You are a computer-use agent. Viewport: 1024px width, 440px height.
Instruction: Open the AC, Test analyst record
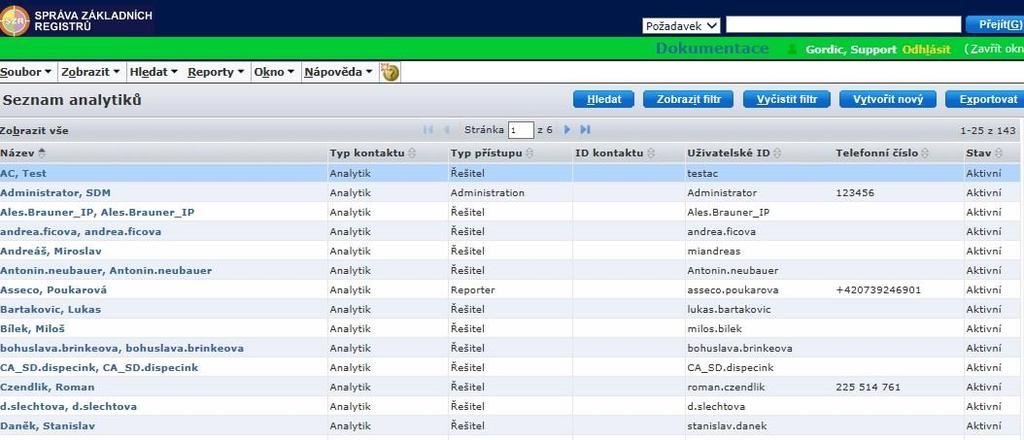click(x=24, y=174)
